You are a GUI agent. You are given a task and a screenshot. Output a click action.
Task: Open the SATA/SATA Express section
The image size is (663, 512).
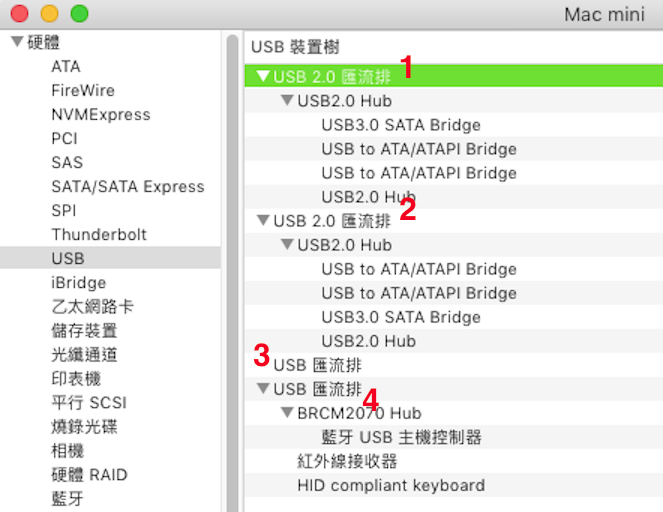(x=128, y=186)
